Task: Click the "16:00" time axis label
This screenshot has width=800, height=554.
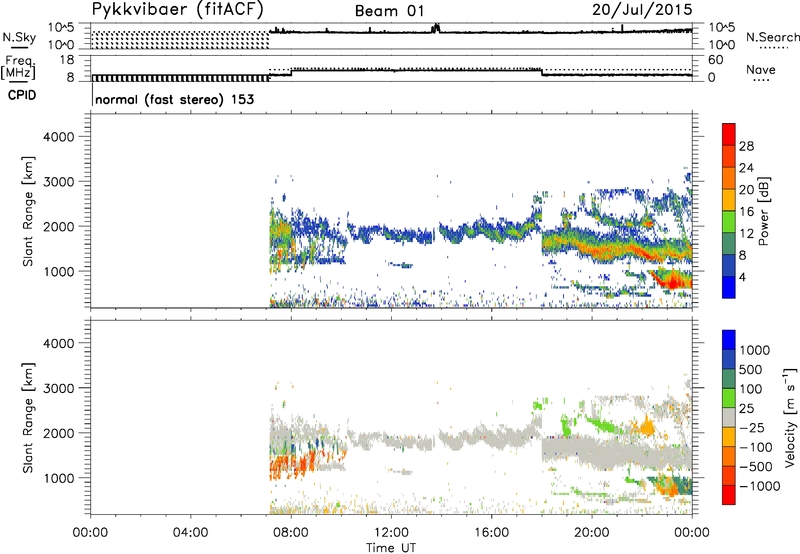Action: tap(491, 533)
